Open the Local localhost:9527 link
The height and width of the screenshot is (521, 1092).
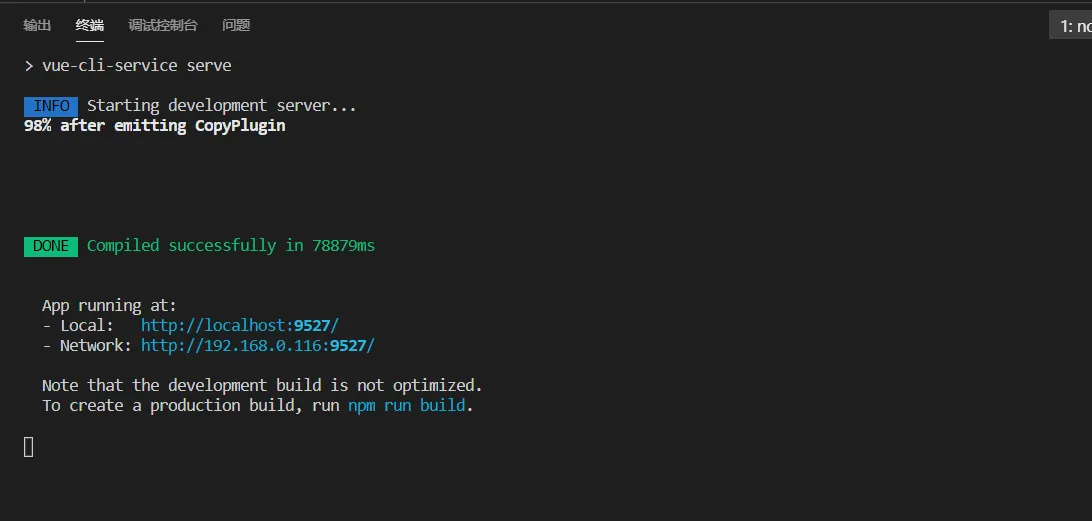(x=240, y=325)
